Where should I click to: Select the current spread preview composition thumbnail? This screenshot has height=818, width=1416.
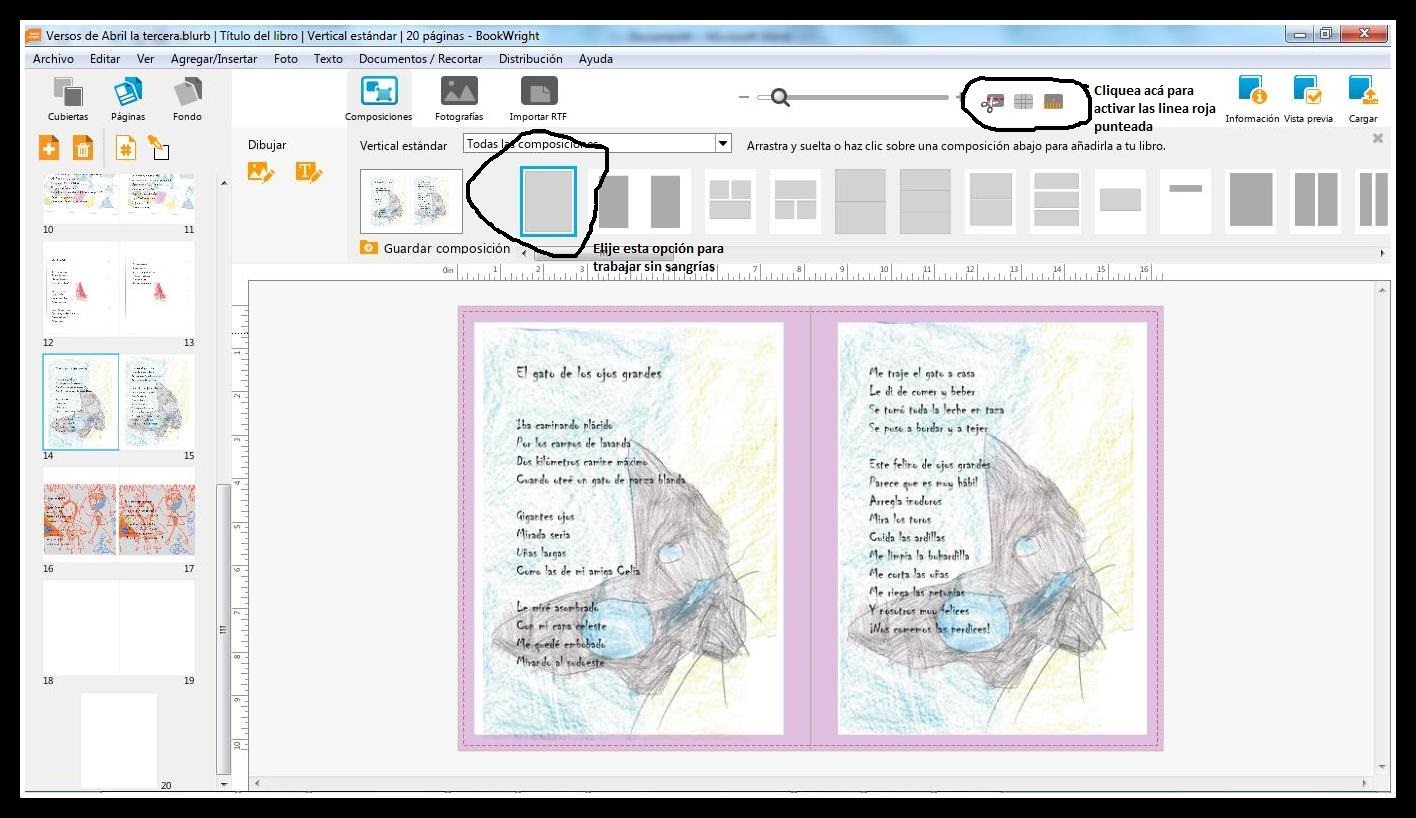(411, 201)
